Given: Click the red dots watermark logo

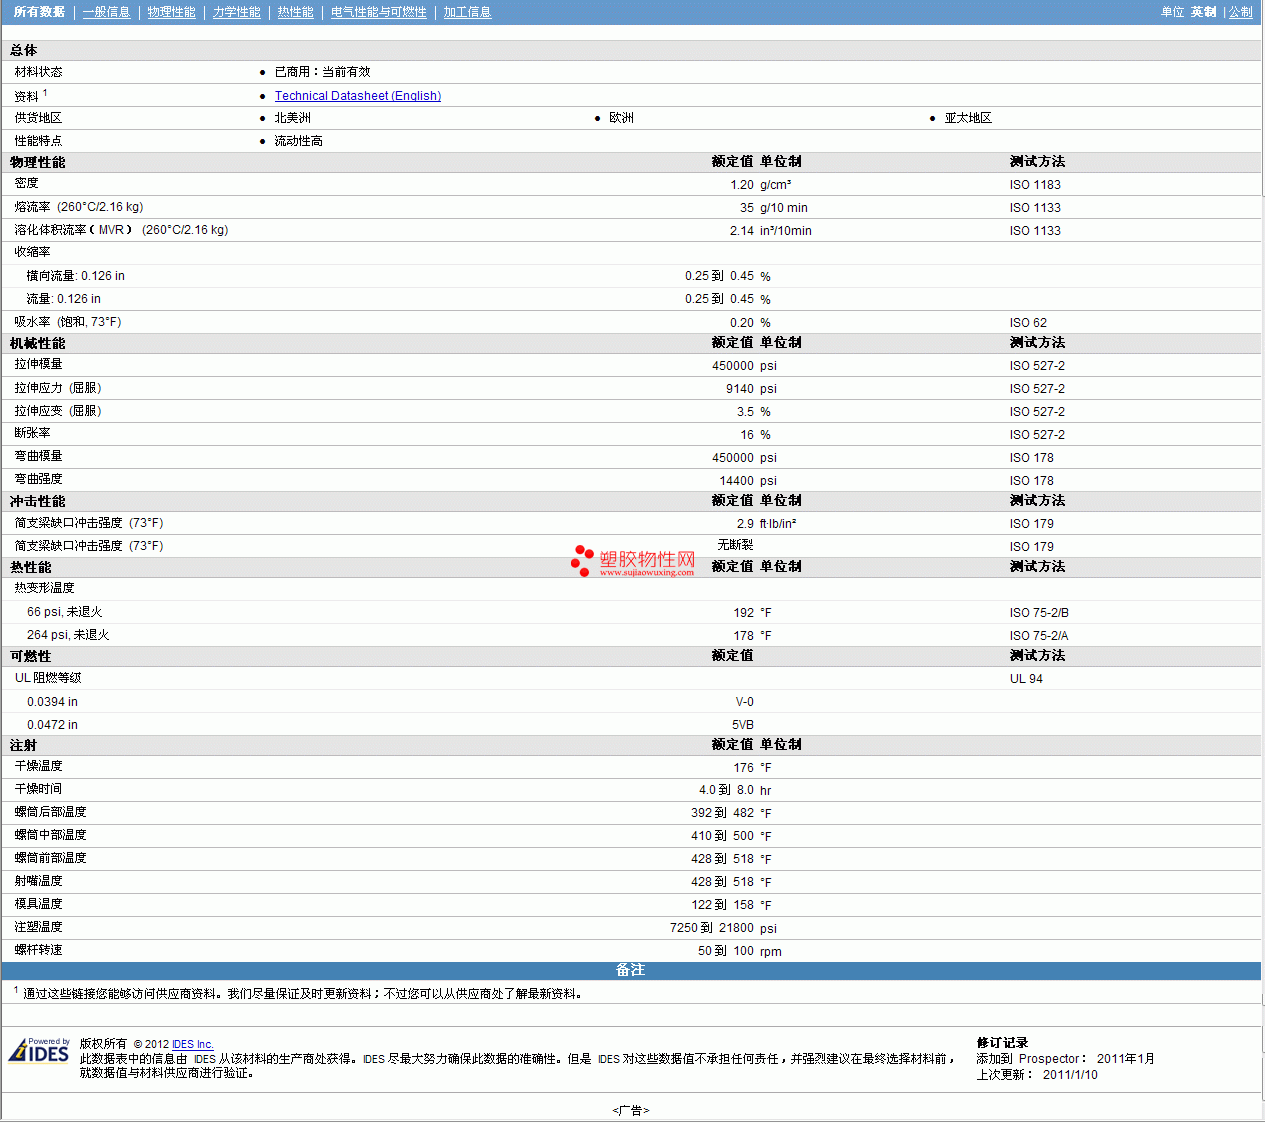Looking at the screenshot, I should 582,561.
